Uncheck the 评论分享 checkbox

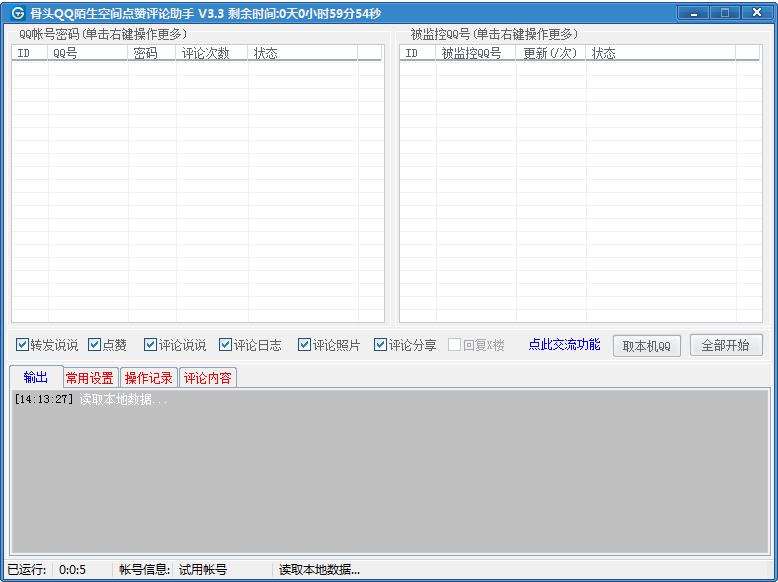click(x=381, y=345)
